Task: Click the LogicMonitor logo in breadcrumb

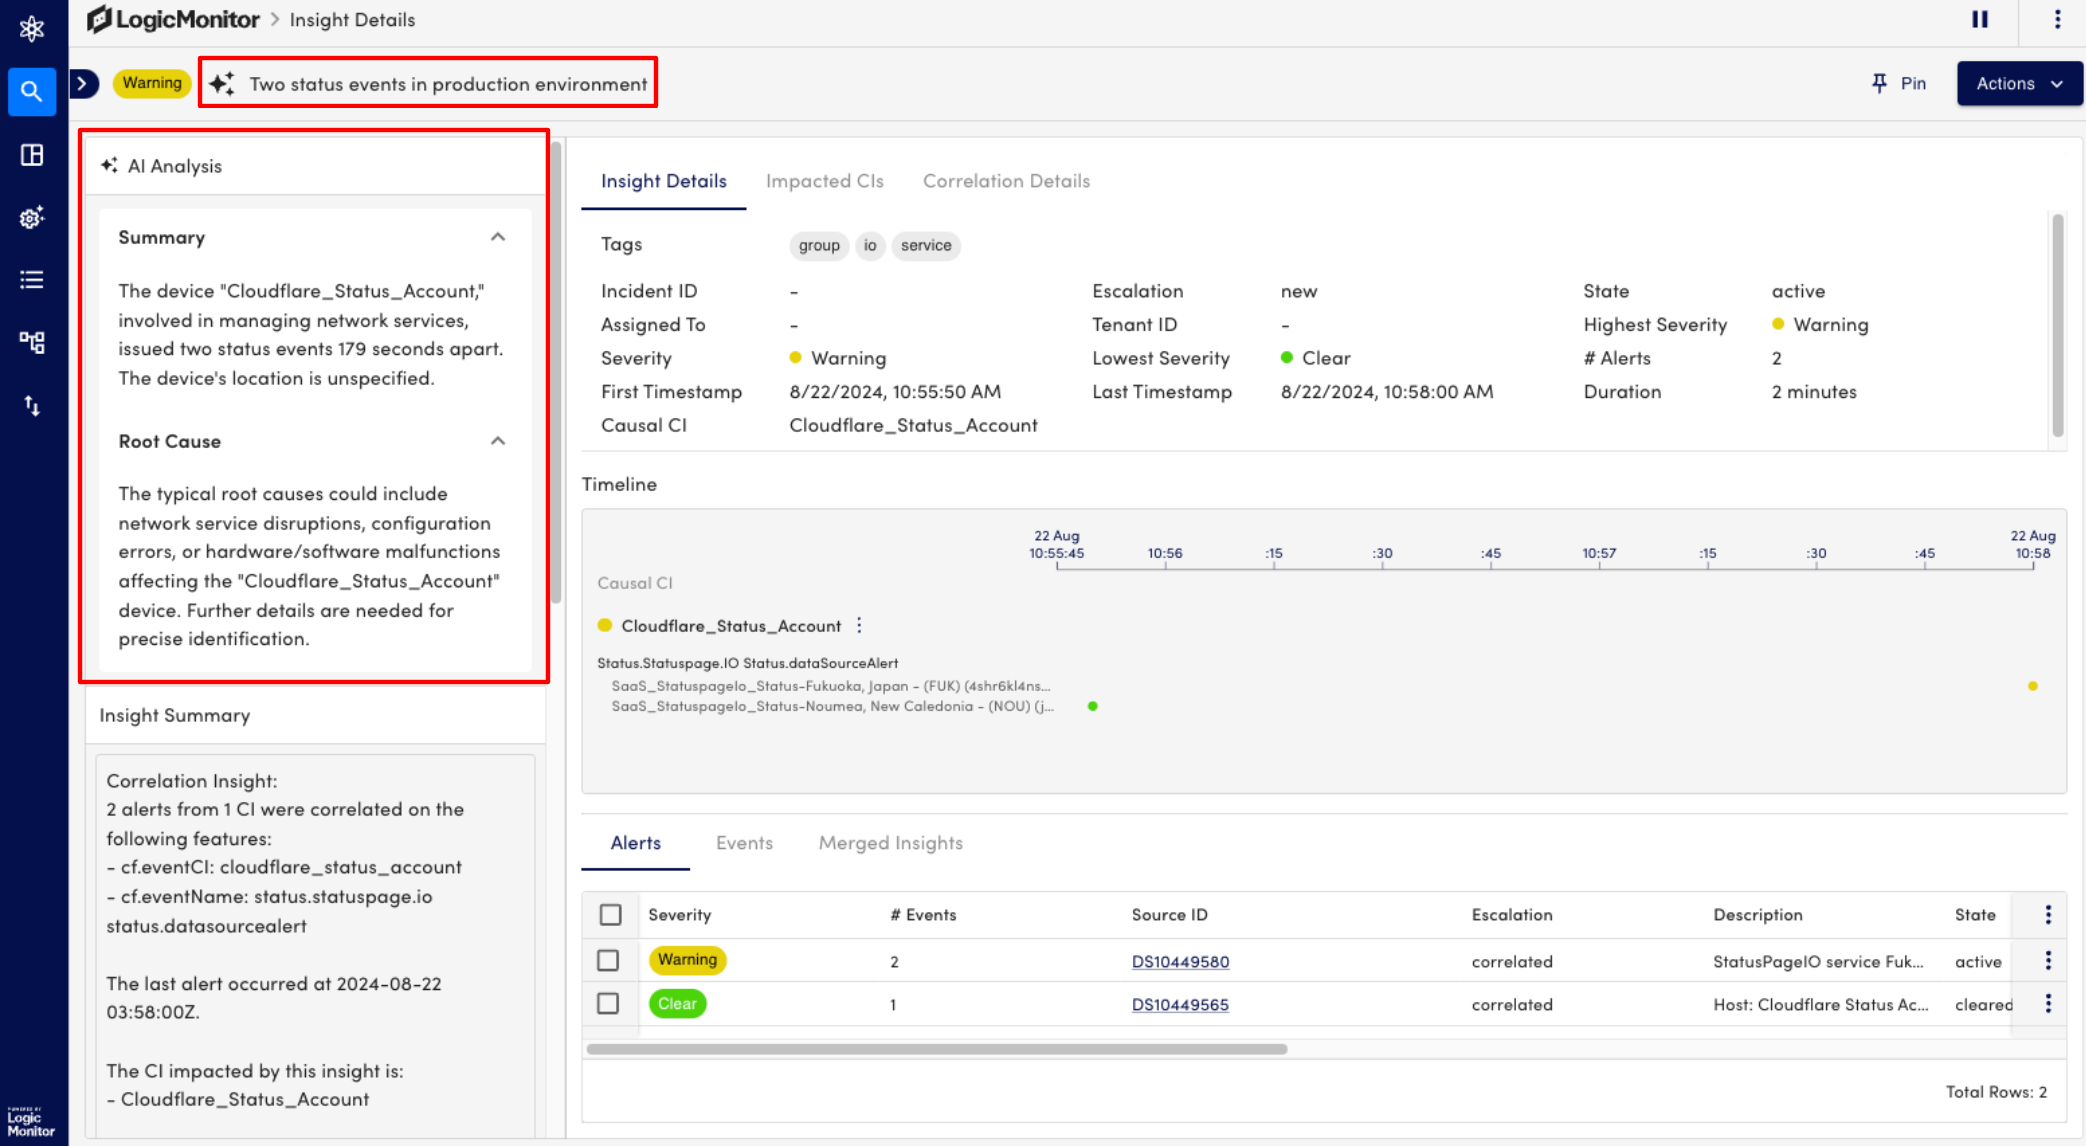Action: 173,19
